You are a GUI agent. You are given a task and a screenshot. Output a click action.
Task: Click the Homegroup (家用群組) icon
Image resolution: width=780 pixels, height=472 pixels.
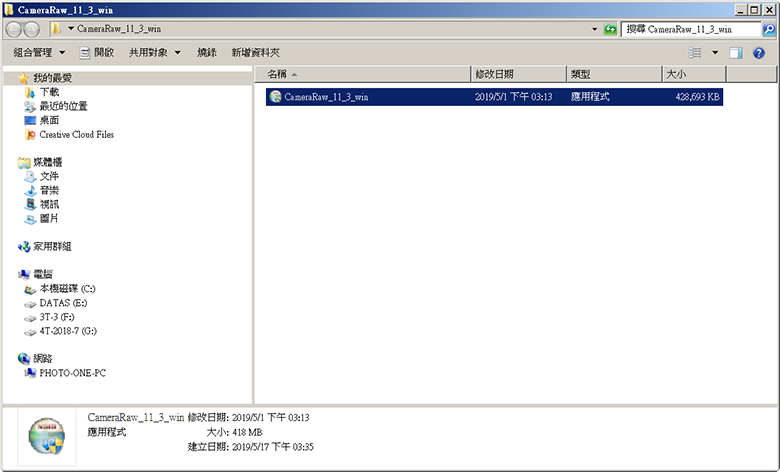(x=24, y=246)
